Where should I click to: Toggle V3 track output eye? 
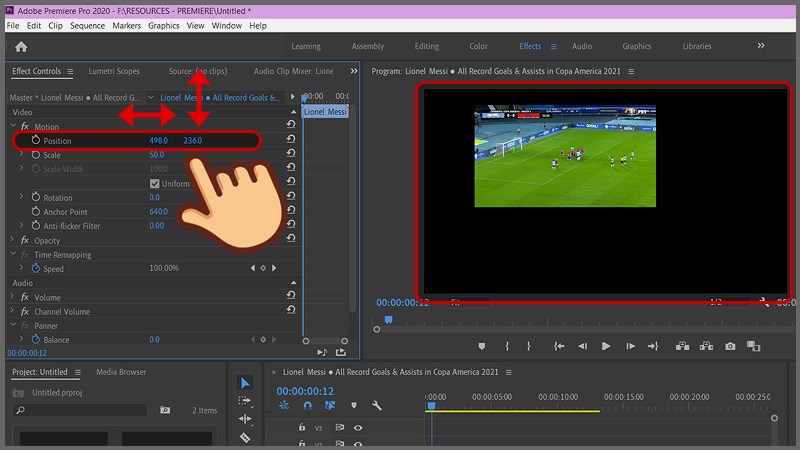point(358,428)
